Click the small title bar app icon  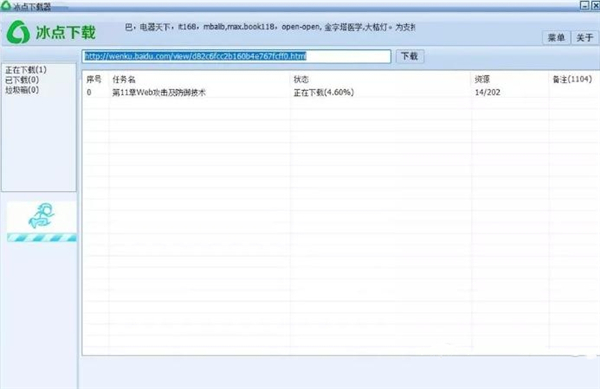6,5
